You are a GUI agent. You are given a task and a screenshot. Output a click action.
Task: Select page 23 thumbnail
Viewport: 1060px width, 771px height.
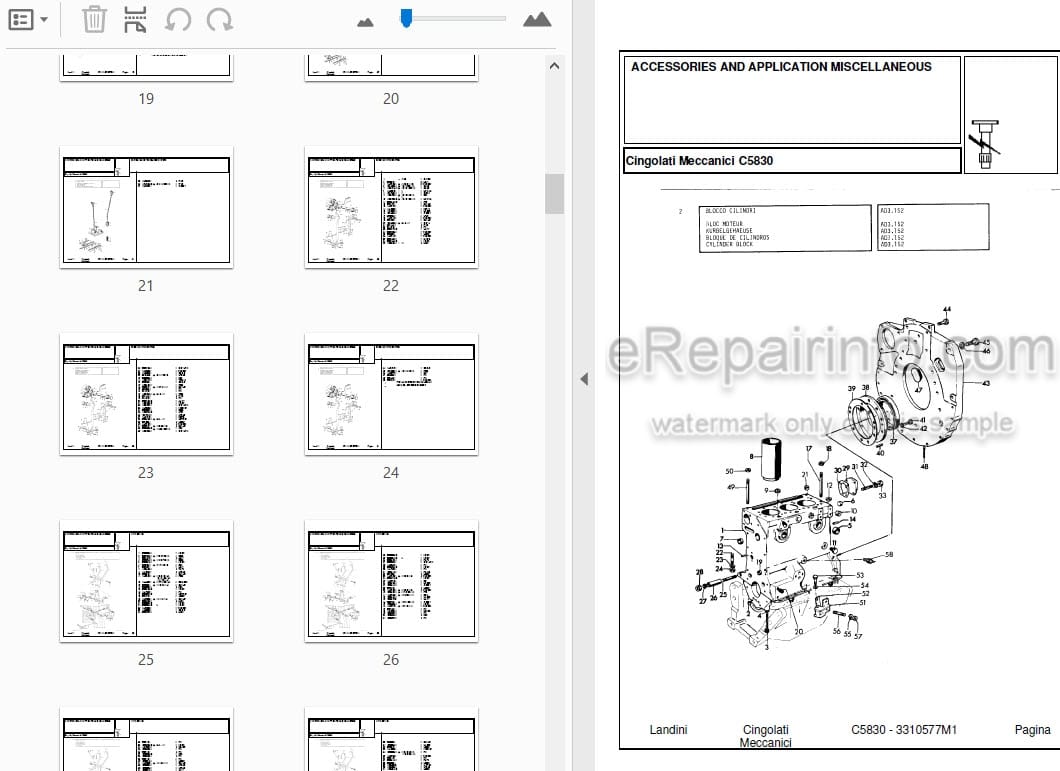coord(146,394)
